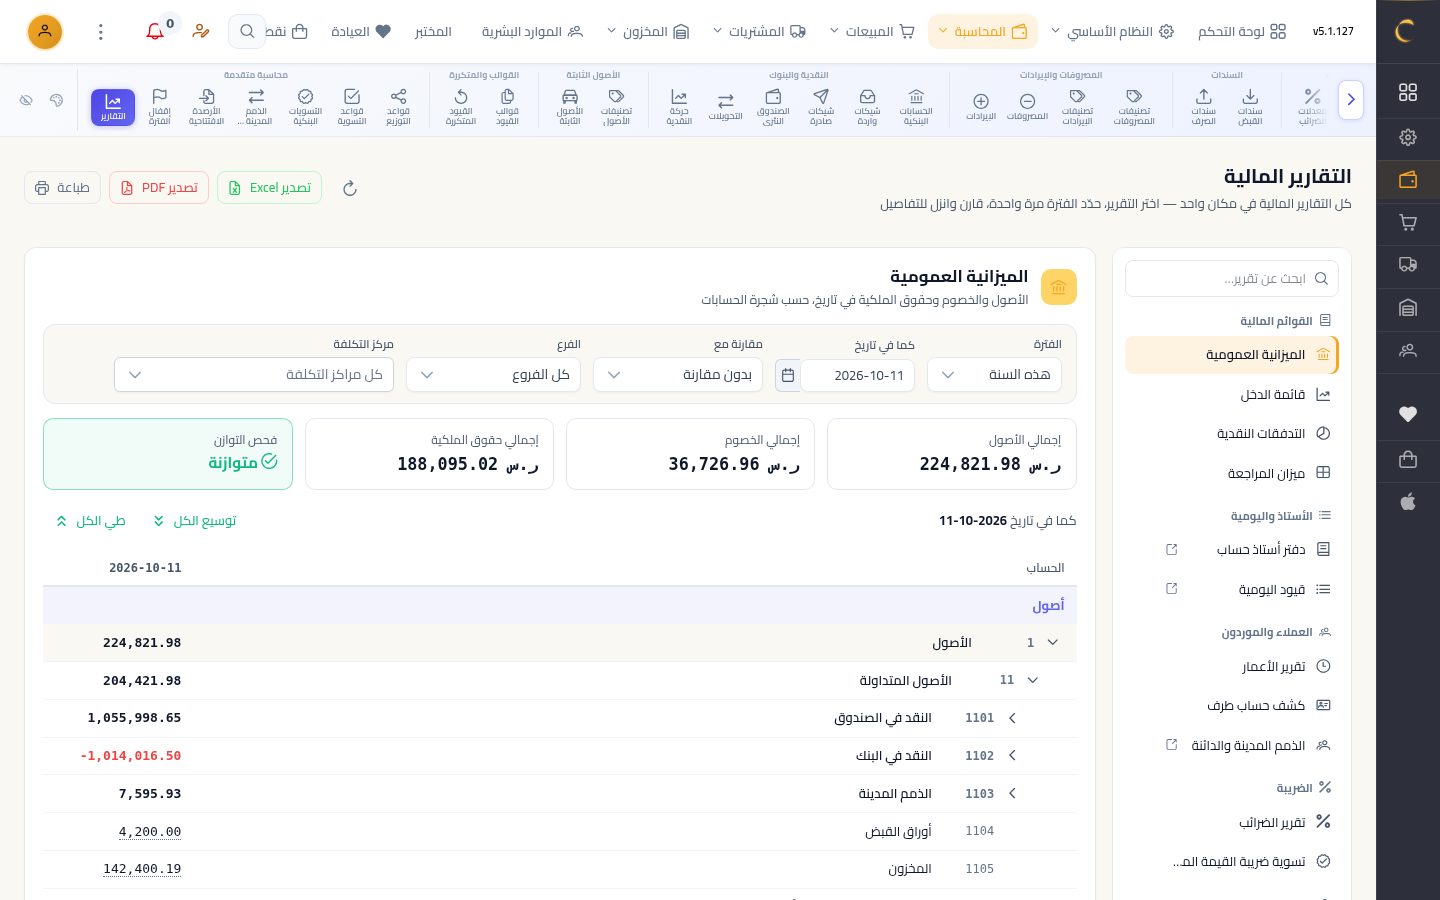Click تصدير Excel export button
Image resolution: width=1440 pixels, height=900 pixels.
[269, 188]
